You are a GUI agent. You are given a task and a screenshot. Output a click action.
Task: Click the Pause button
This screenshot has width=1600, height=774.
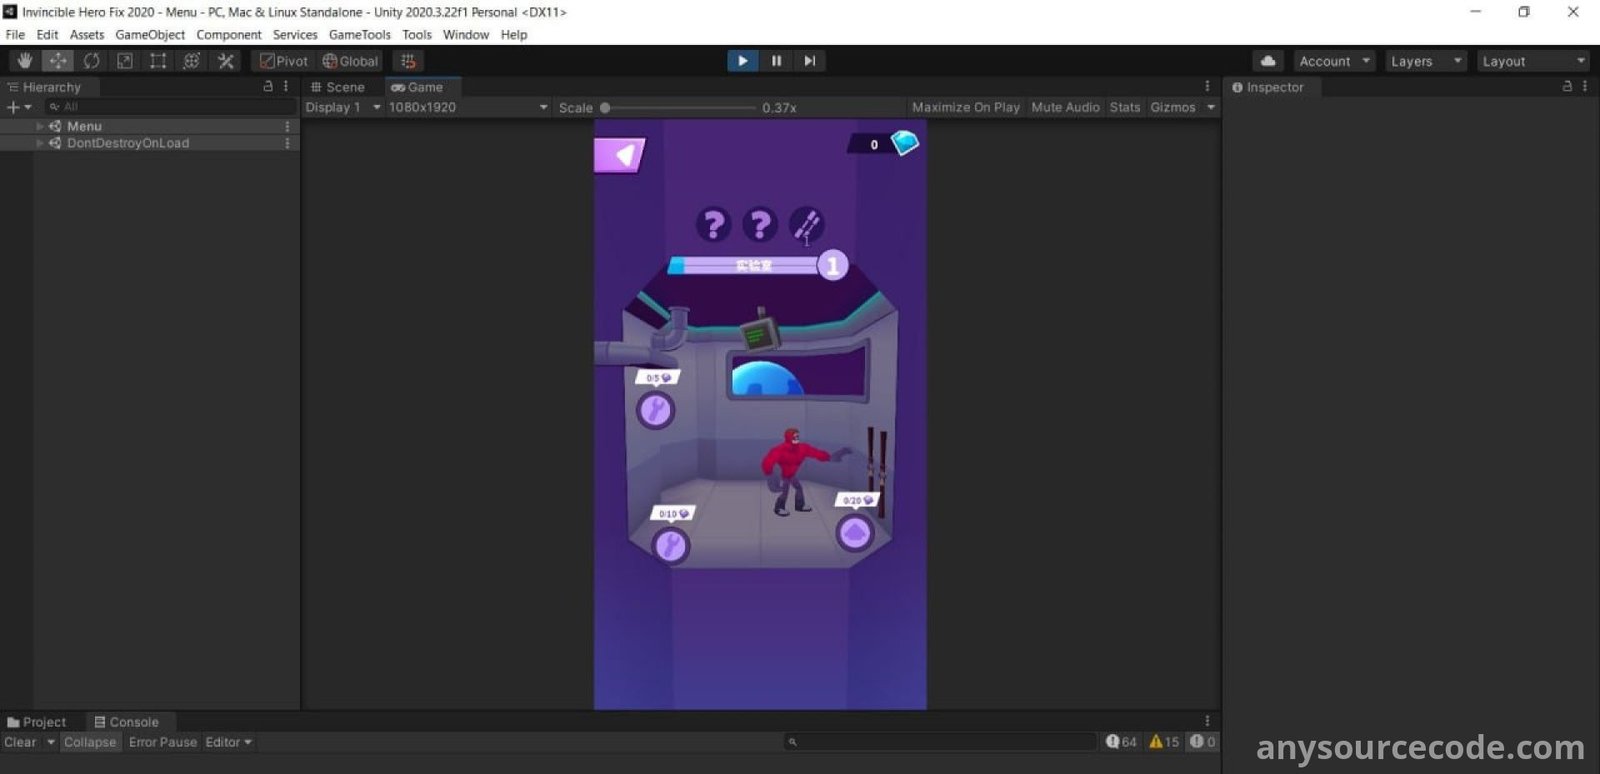(x=776, y=61)
